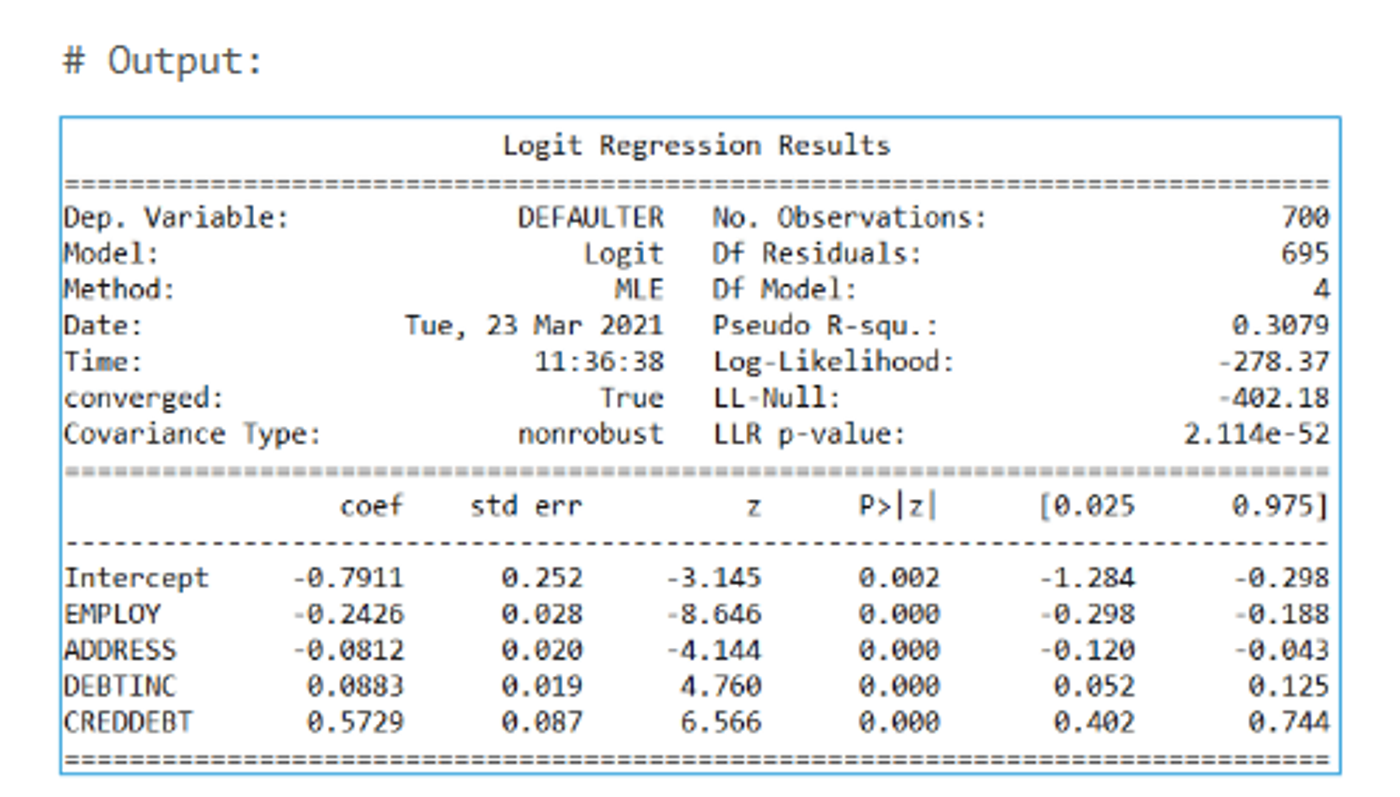Viewport: 1400px width, 797px height.
Task: Click the CREDDEBT upper bound 0.744
Action: (x=1289, y=722)
